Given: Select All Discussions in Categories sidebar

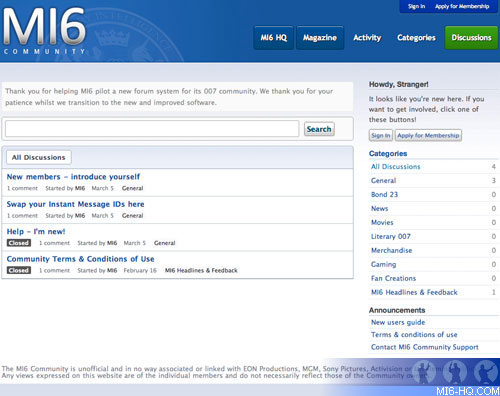Looking at the screenshot, I should [396, 167].
